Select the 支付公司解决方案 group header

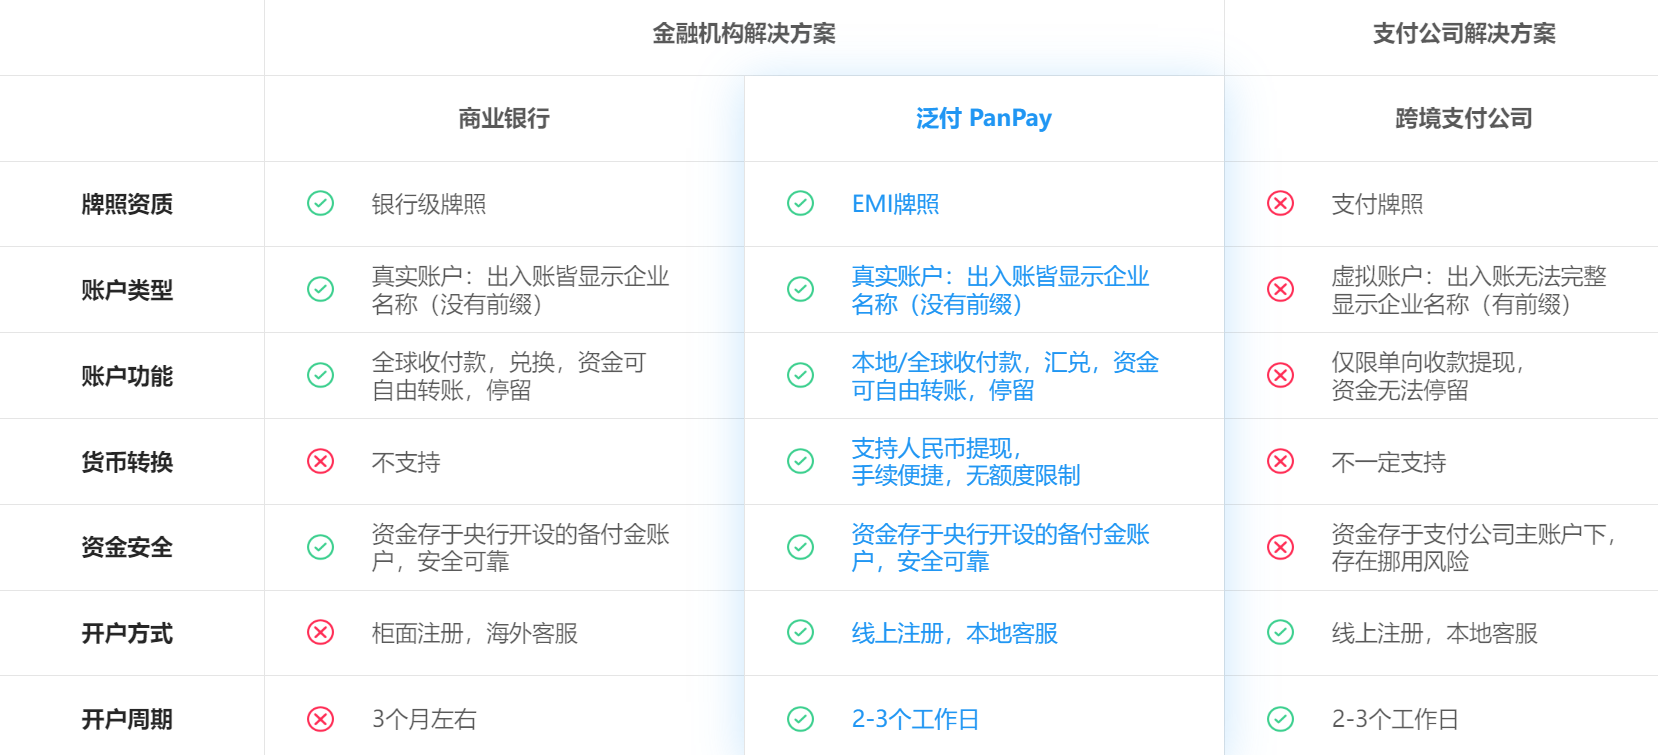1464,34
